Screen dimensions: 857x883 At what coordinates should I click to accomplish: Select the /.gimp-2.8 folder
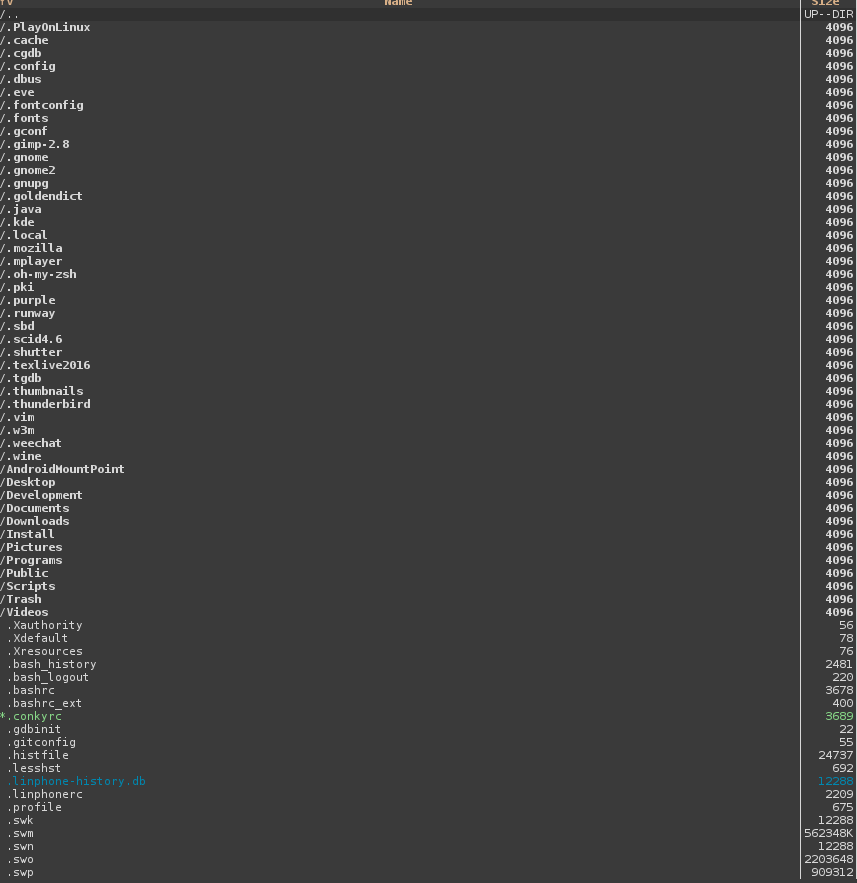[36, 145]
